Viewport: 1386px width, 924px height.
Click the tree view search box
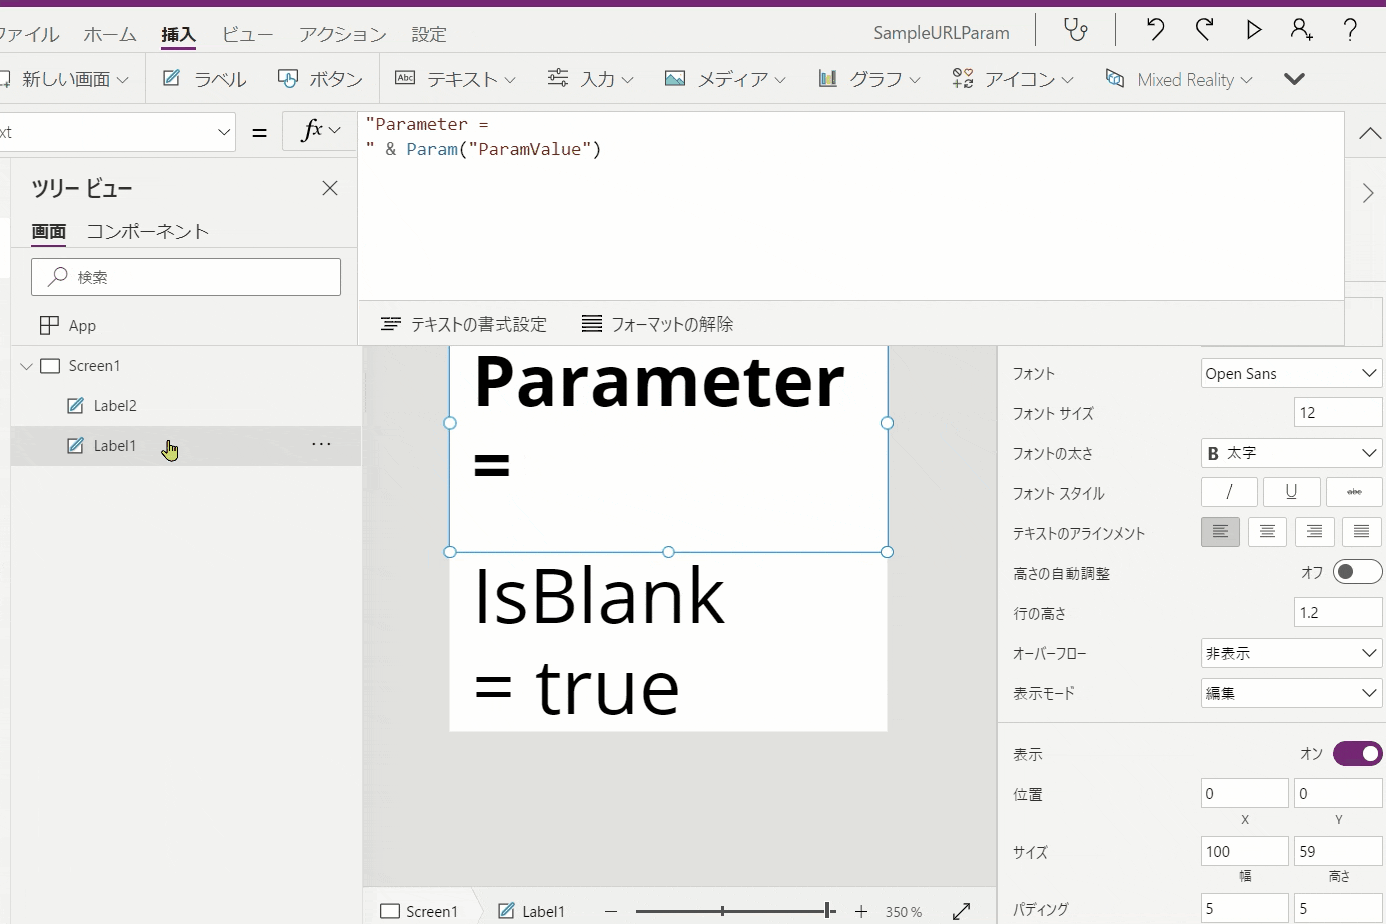coord(186,277)
